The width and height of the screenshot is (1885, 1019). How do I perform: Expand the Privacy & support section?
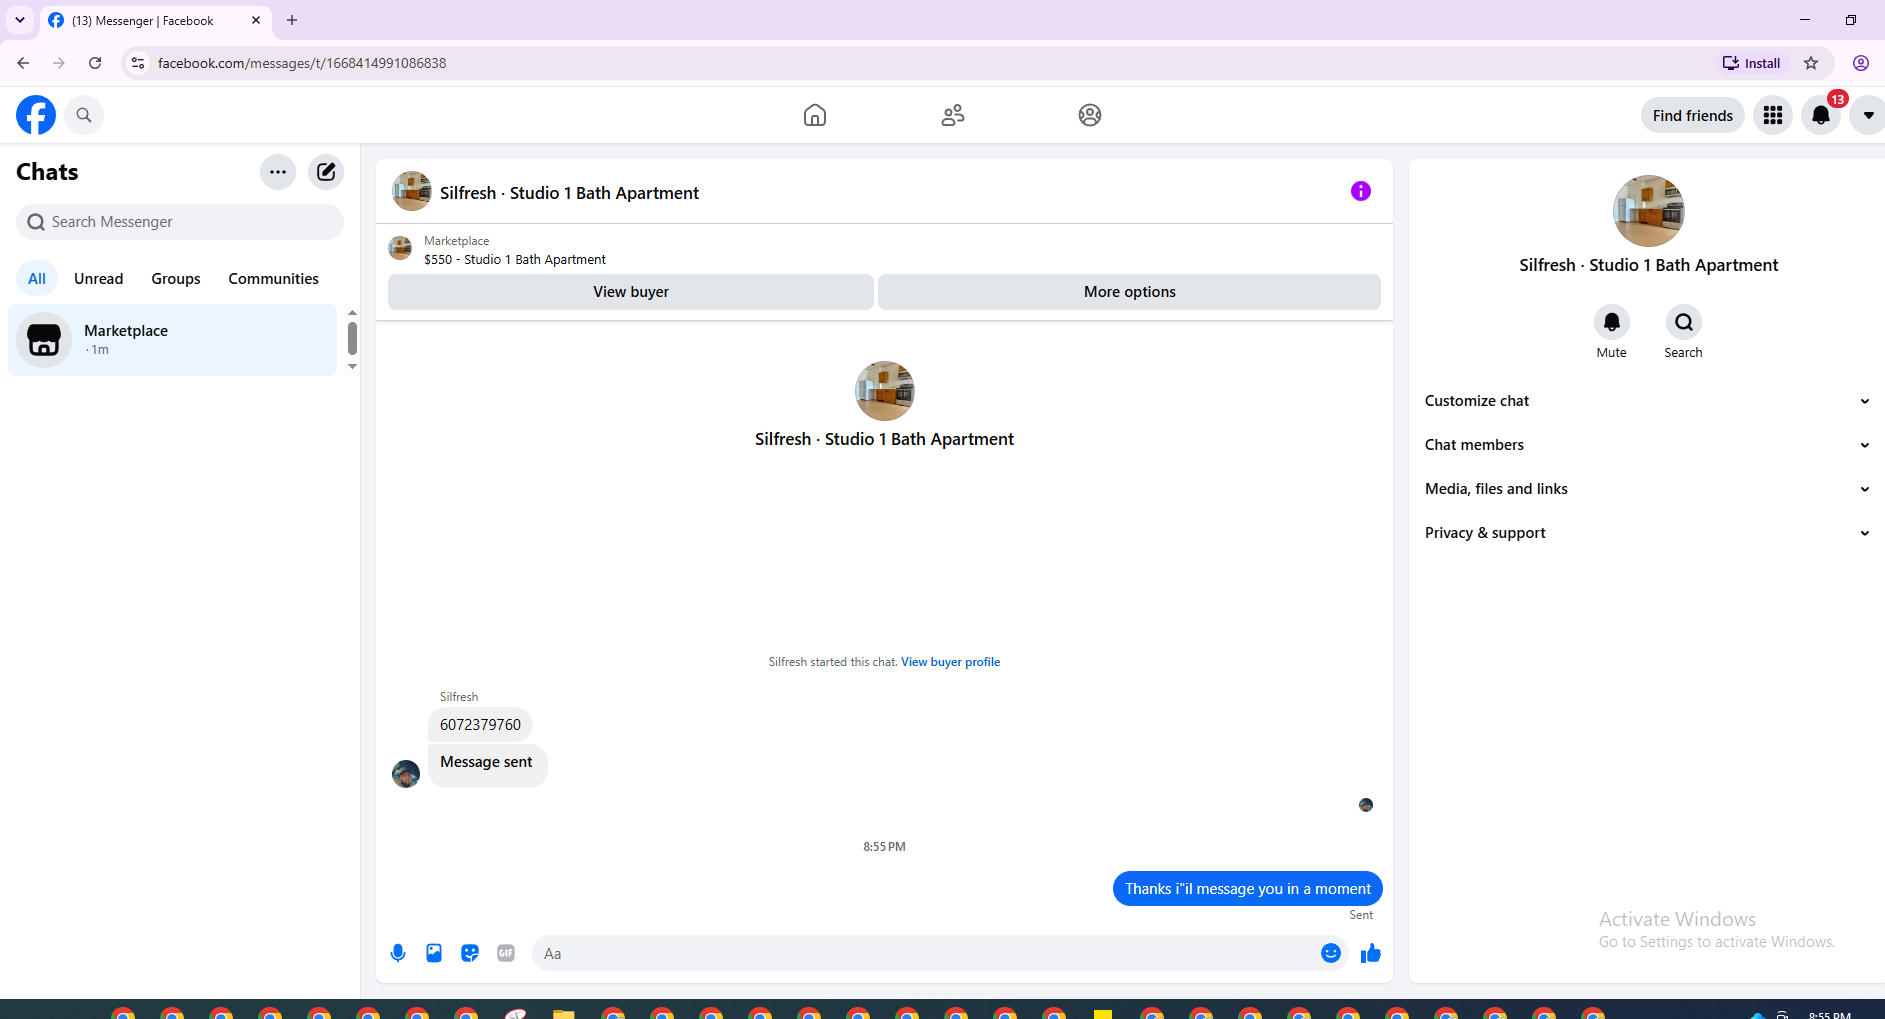pos(1647,533)
